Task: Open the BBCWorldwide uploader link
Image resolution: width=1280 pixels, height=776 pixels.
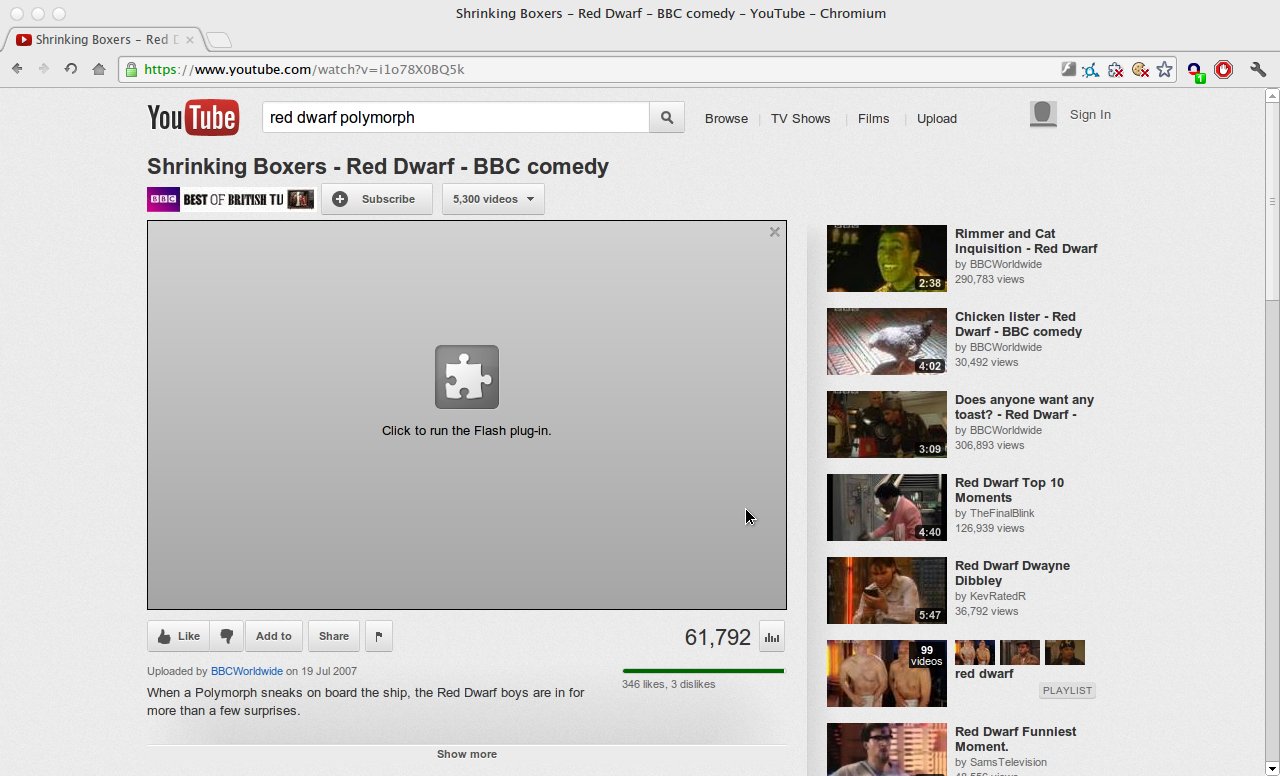Action: (x=247, y=671)
